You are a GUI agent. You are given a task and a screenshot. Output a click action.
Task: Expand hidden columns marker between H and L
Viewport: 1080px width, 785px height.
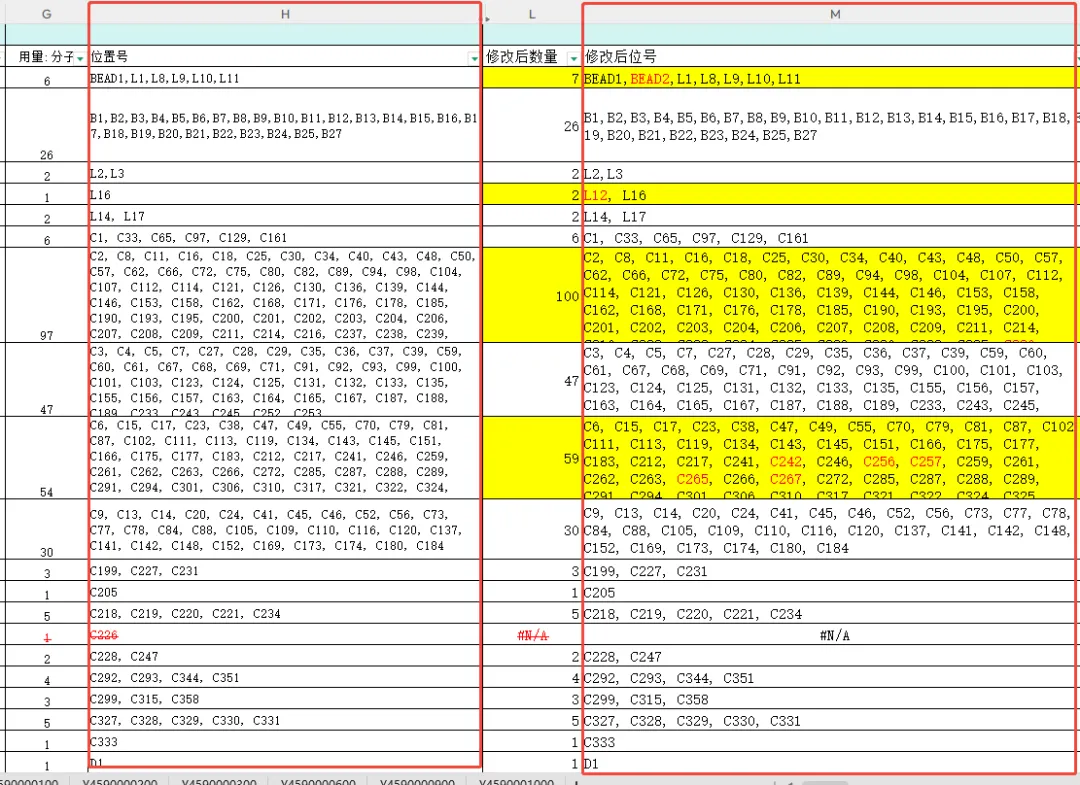[x=487, y=18]
